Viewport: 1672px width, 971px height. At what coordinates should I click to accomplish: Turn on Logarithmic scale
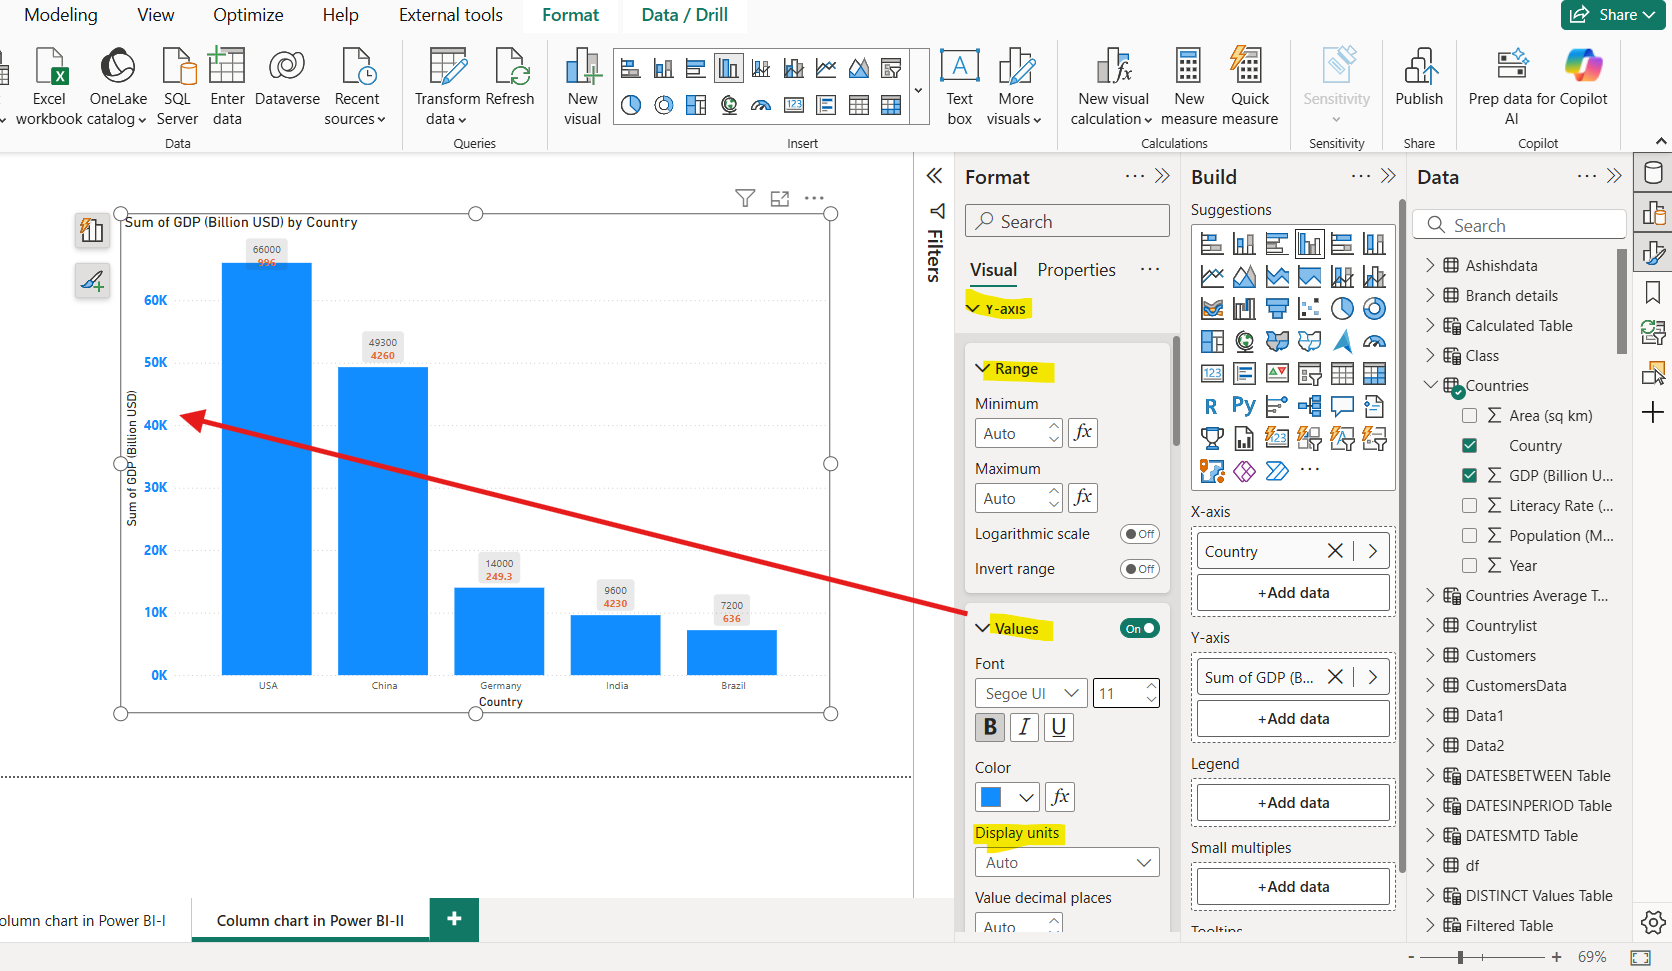(1139, 533)
